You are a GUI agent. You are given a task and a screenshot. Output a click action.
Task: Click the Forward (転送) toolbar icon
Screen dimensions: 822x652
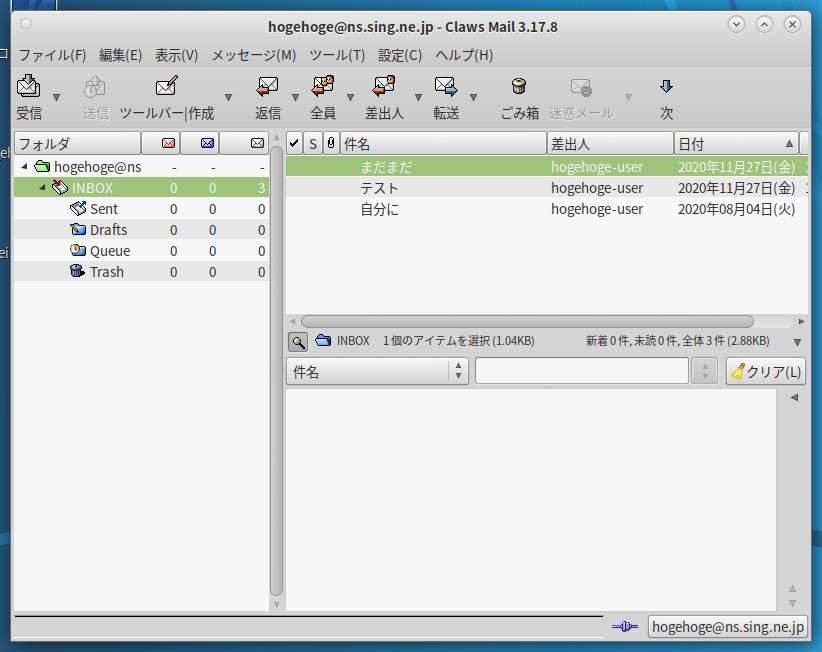point(446,86)
